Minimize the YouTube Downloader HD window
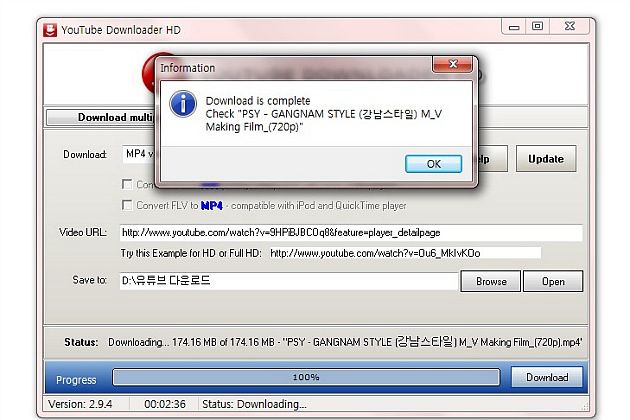Viewport: 630px width, 420px height. [514, 27]
